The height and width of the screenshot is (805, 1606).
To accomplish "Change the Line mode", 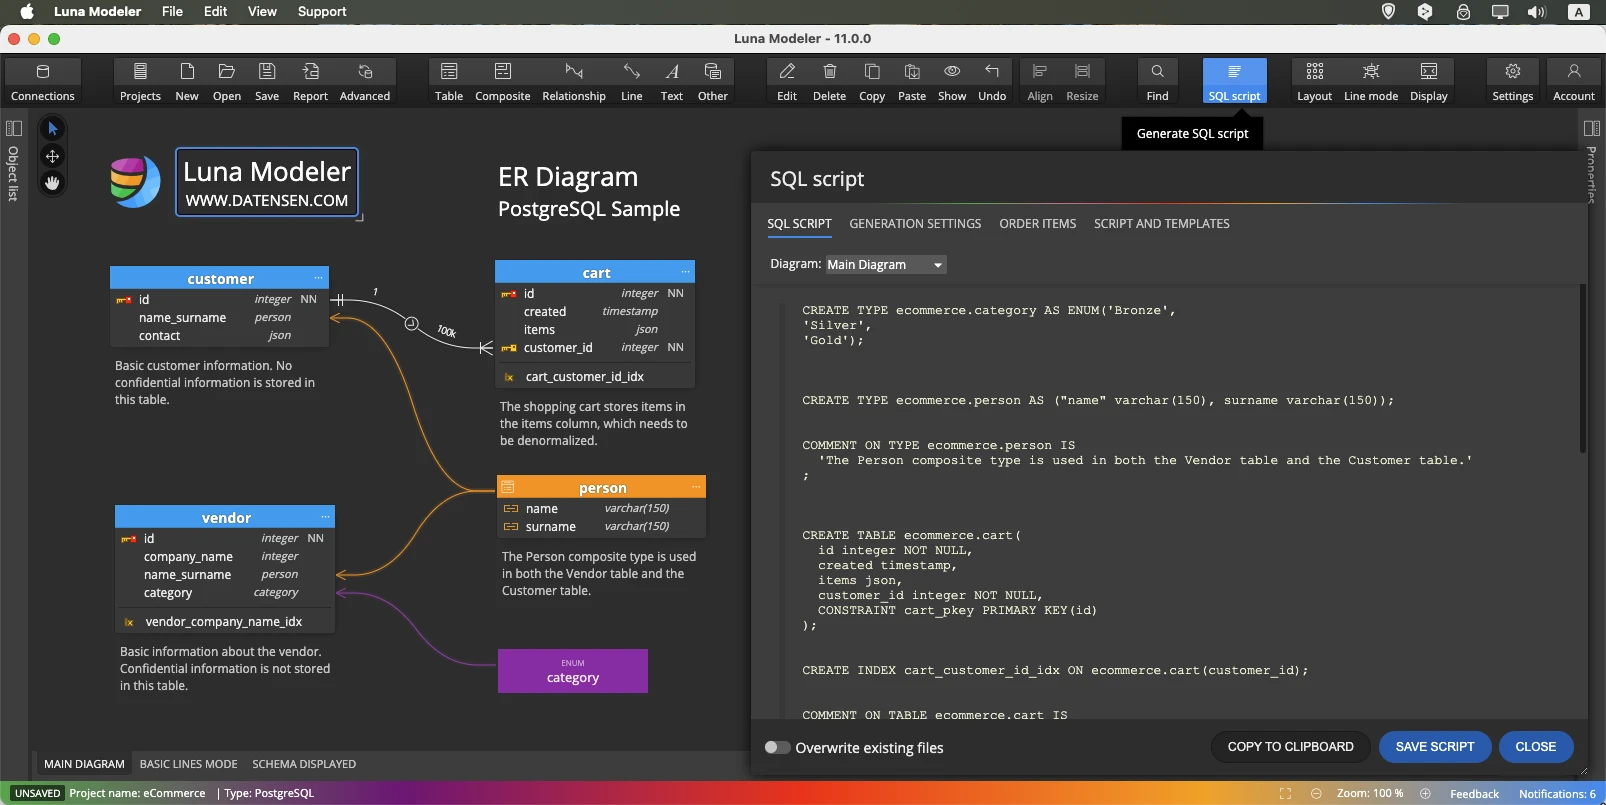I will [1371, 81].
